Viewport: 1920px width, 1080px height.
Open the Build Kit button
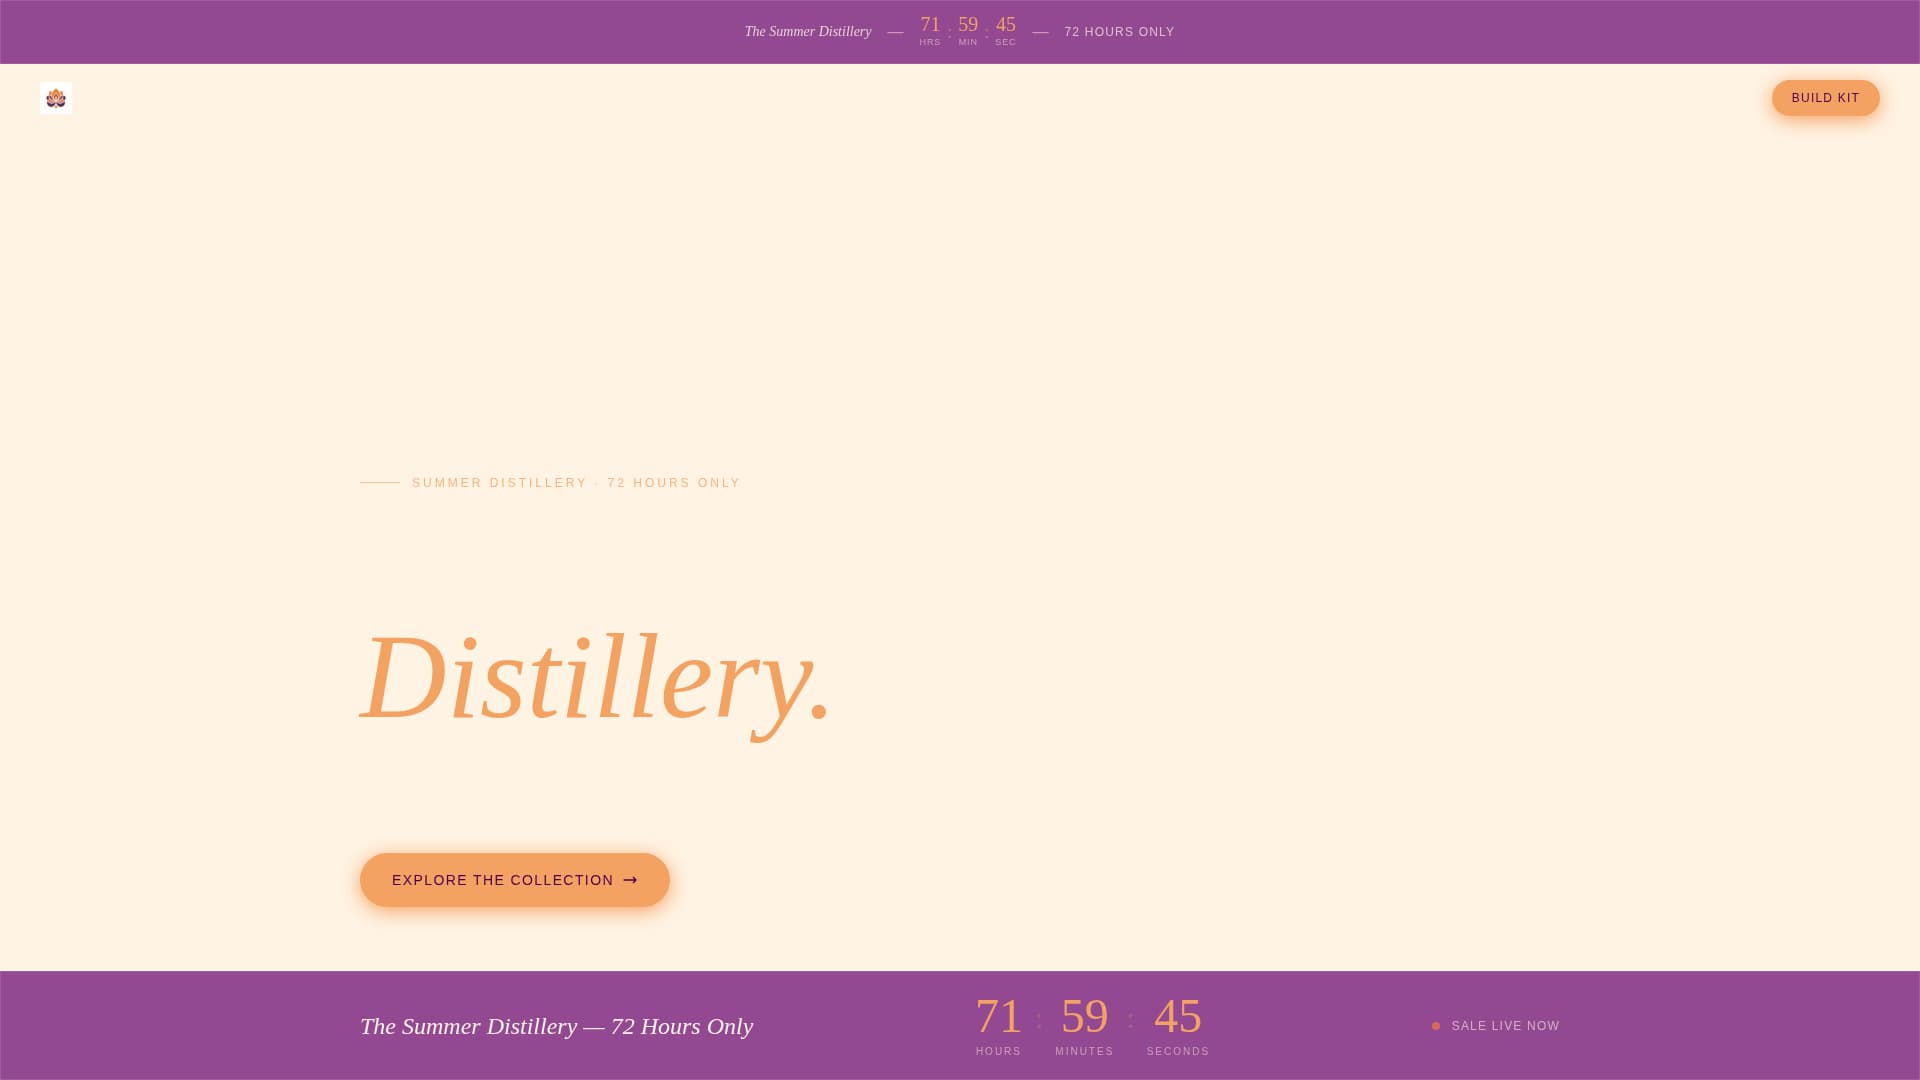click(1825, 98)
